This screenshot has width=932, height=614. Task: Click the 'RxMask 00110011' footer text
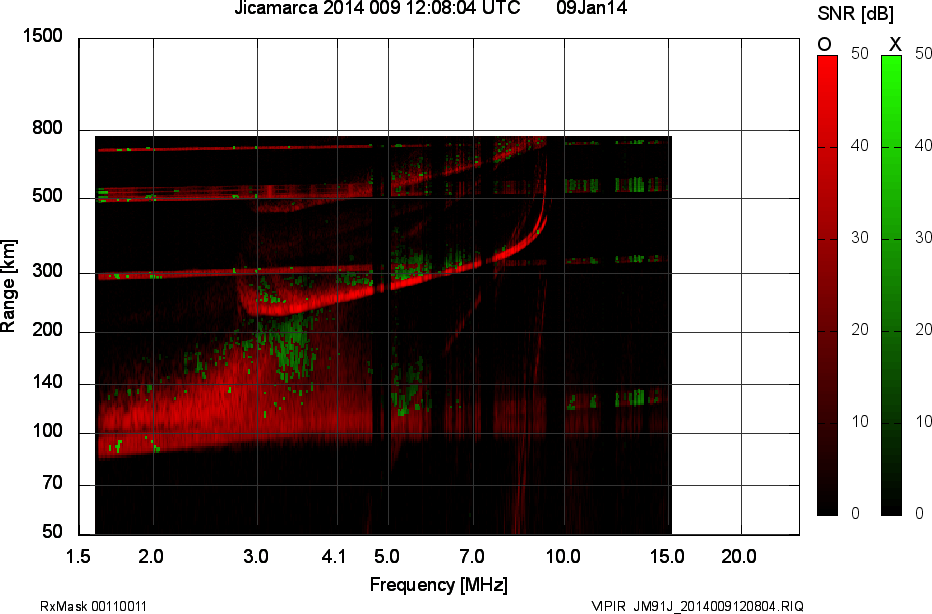pyautogui.click(x=93, y=606)
